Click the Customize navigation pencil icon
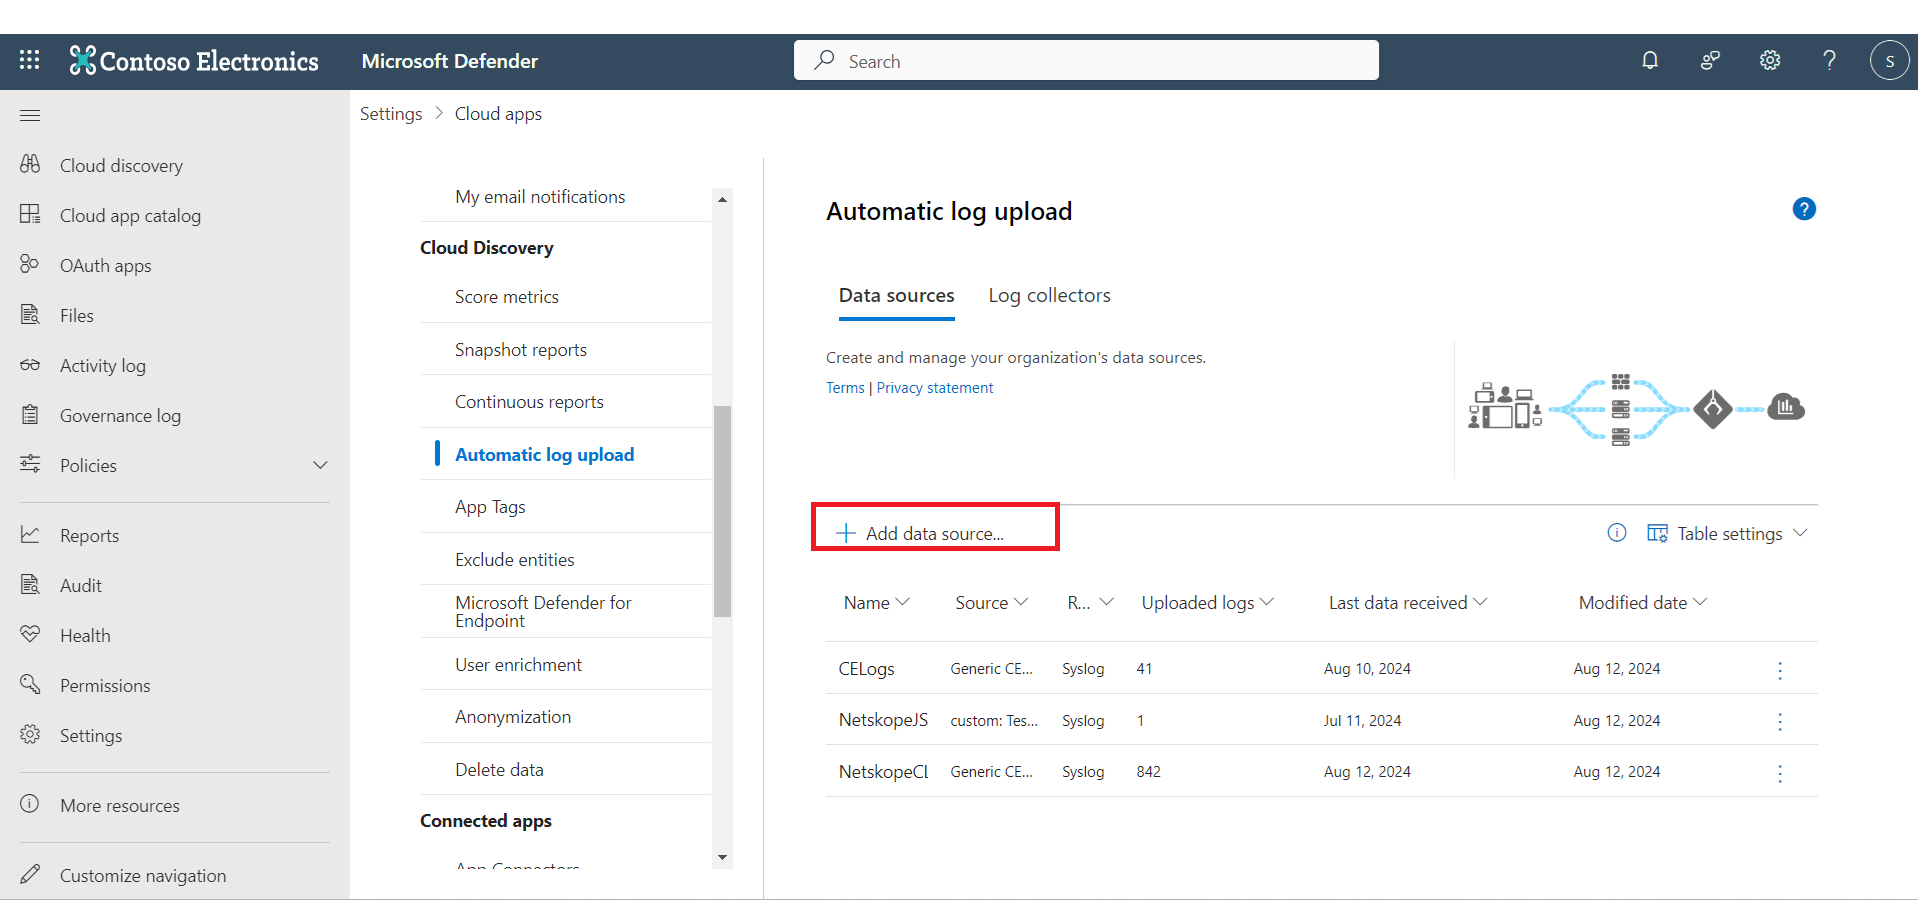This screenshot has width=1918, height=920. coord(30,874)
